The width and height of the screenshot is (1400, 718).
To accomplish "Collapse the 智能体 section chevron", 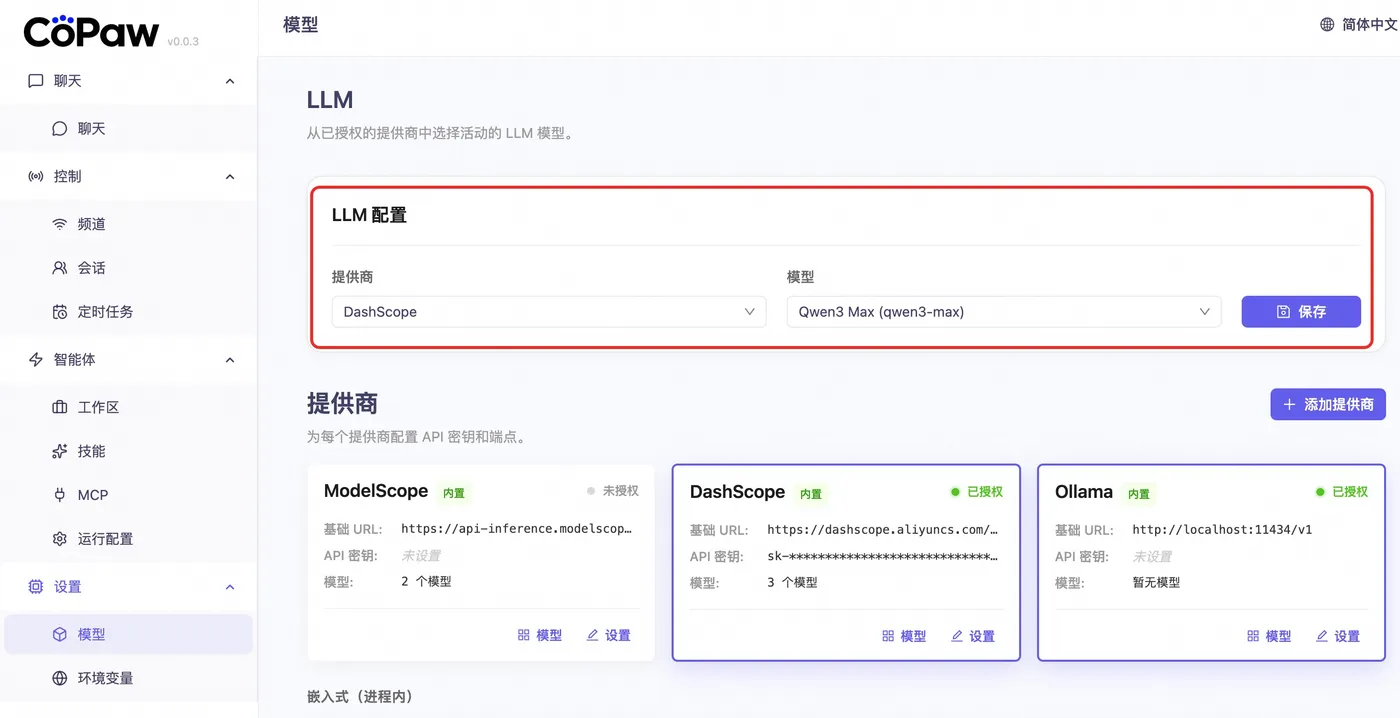I will 230,359.
